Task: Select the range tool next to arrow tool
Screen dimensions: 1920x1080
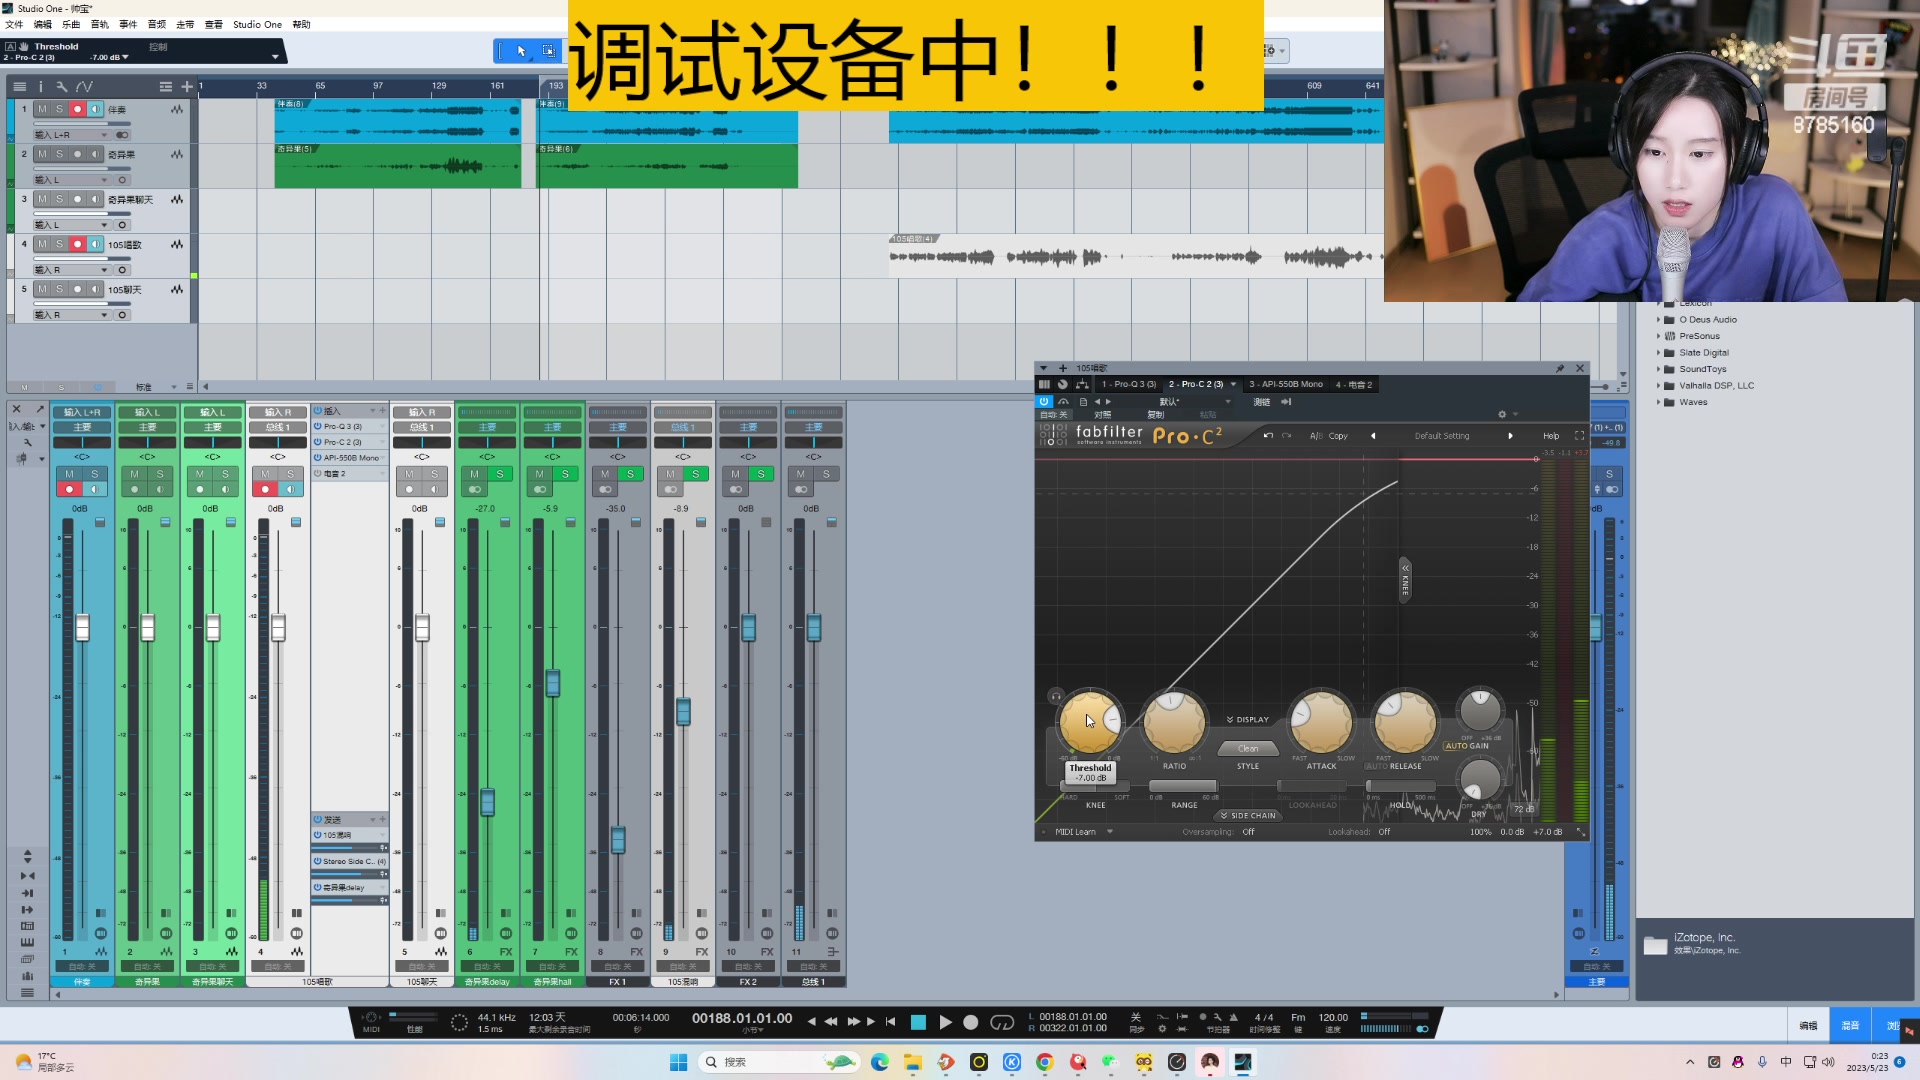Action: (x=548, y=50)
